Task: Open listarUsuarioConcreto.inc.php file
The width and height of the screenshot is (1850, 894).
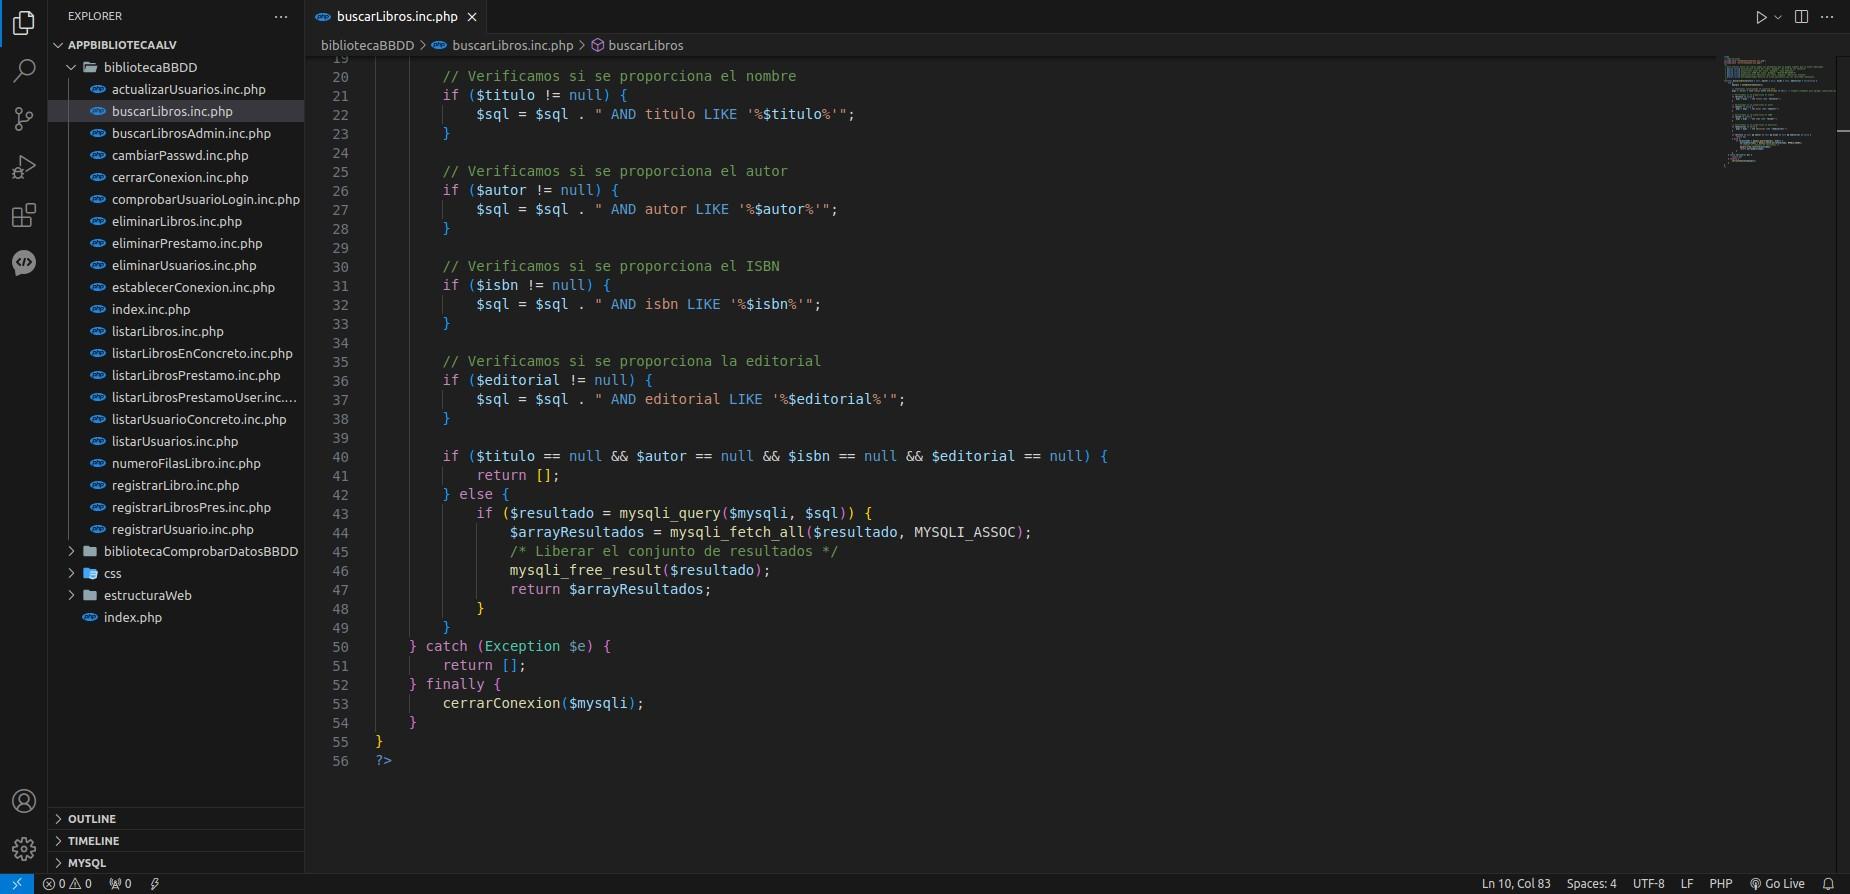Action: pyautogui.click(x=176, y=419)
